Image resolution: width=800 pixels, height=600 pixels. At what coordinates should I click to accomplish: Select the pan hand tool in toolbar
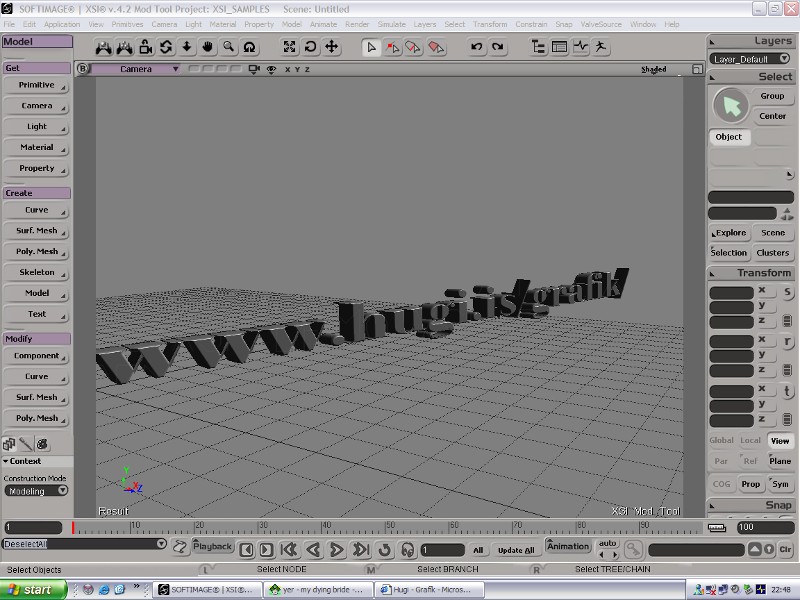tap(207, 47)
